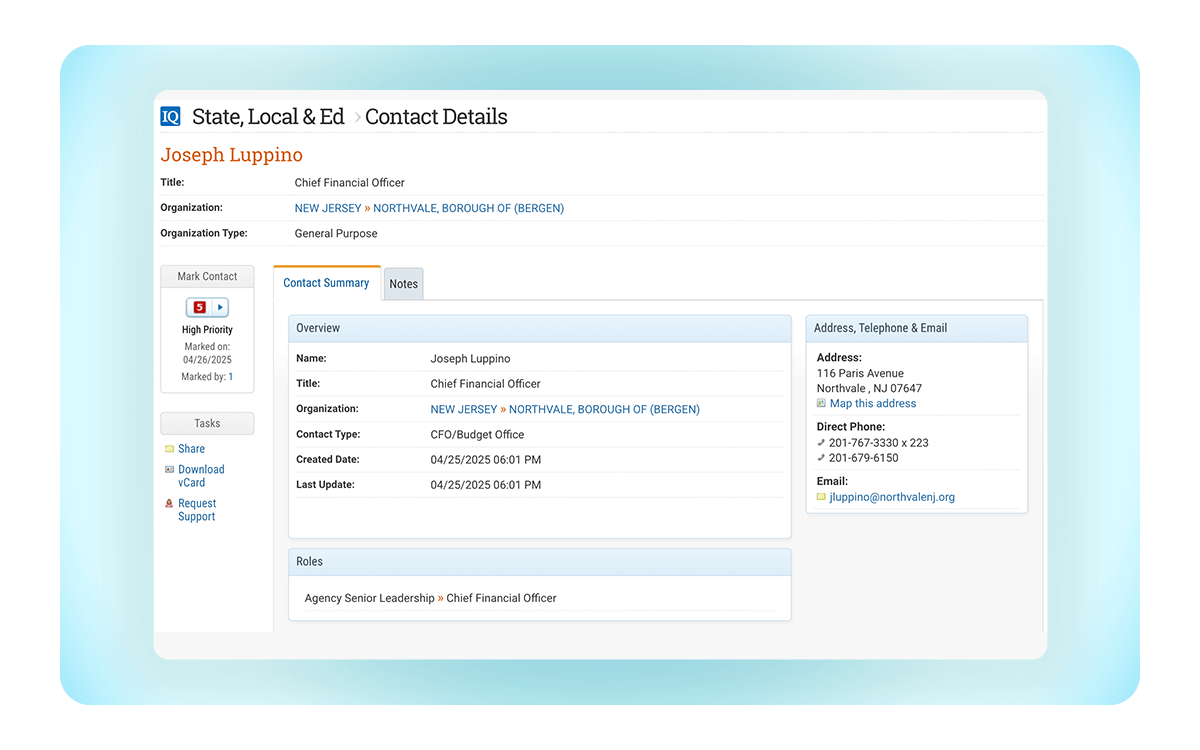
Task: Click the Tasks header button
Action: (207, 423)
